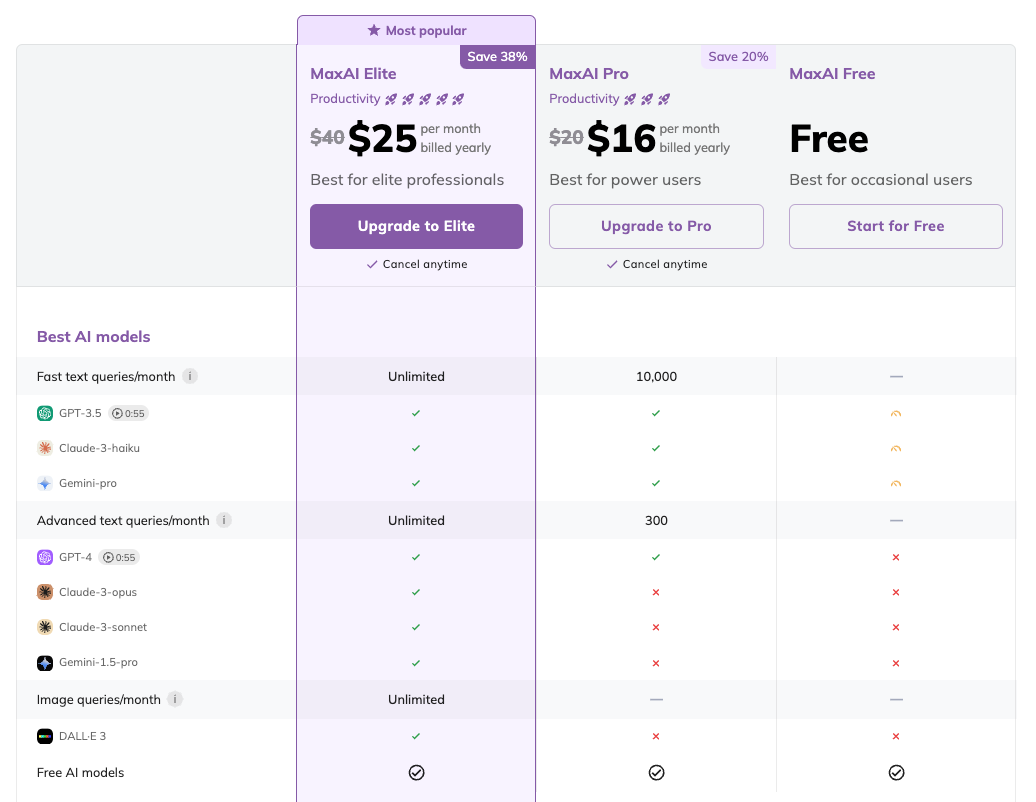This screenshot has width=1036, height=802.
Task: Click the GPT-4 model icon
Action: click(x=45, y=557)
